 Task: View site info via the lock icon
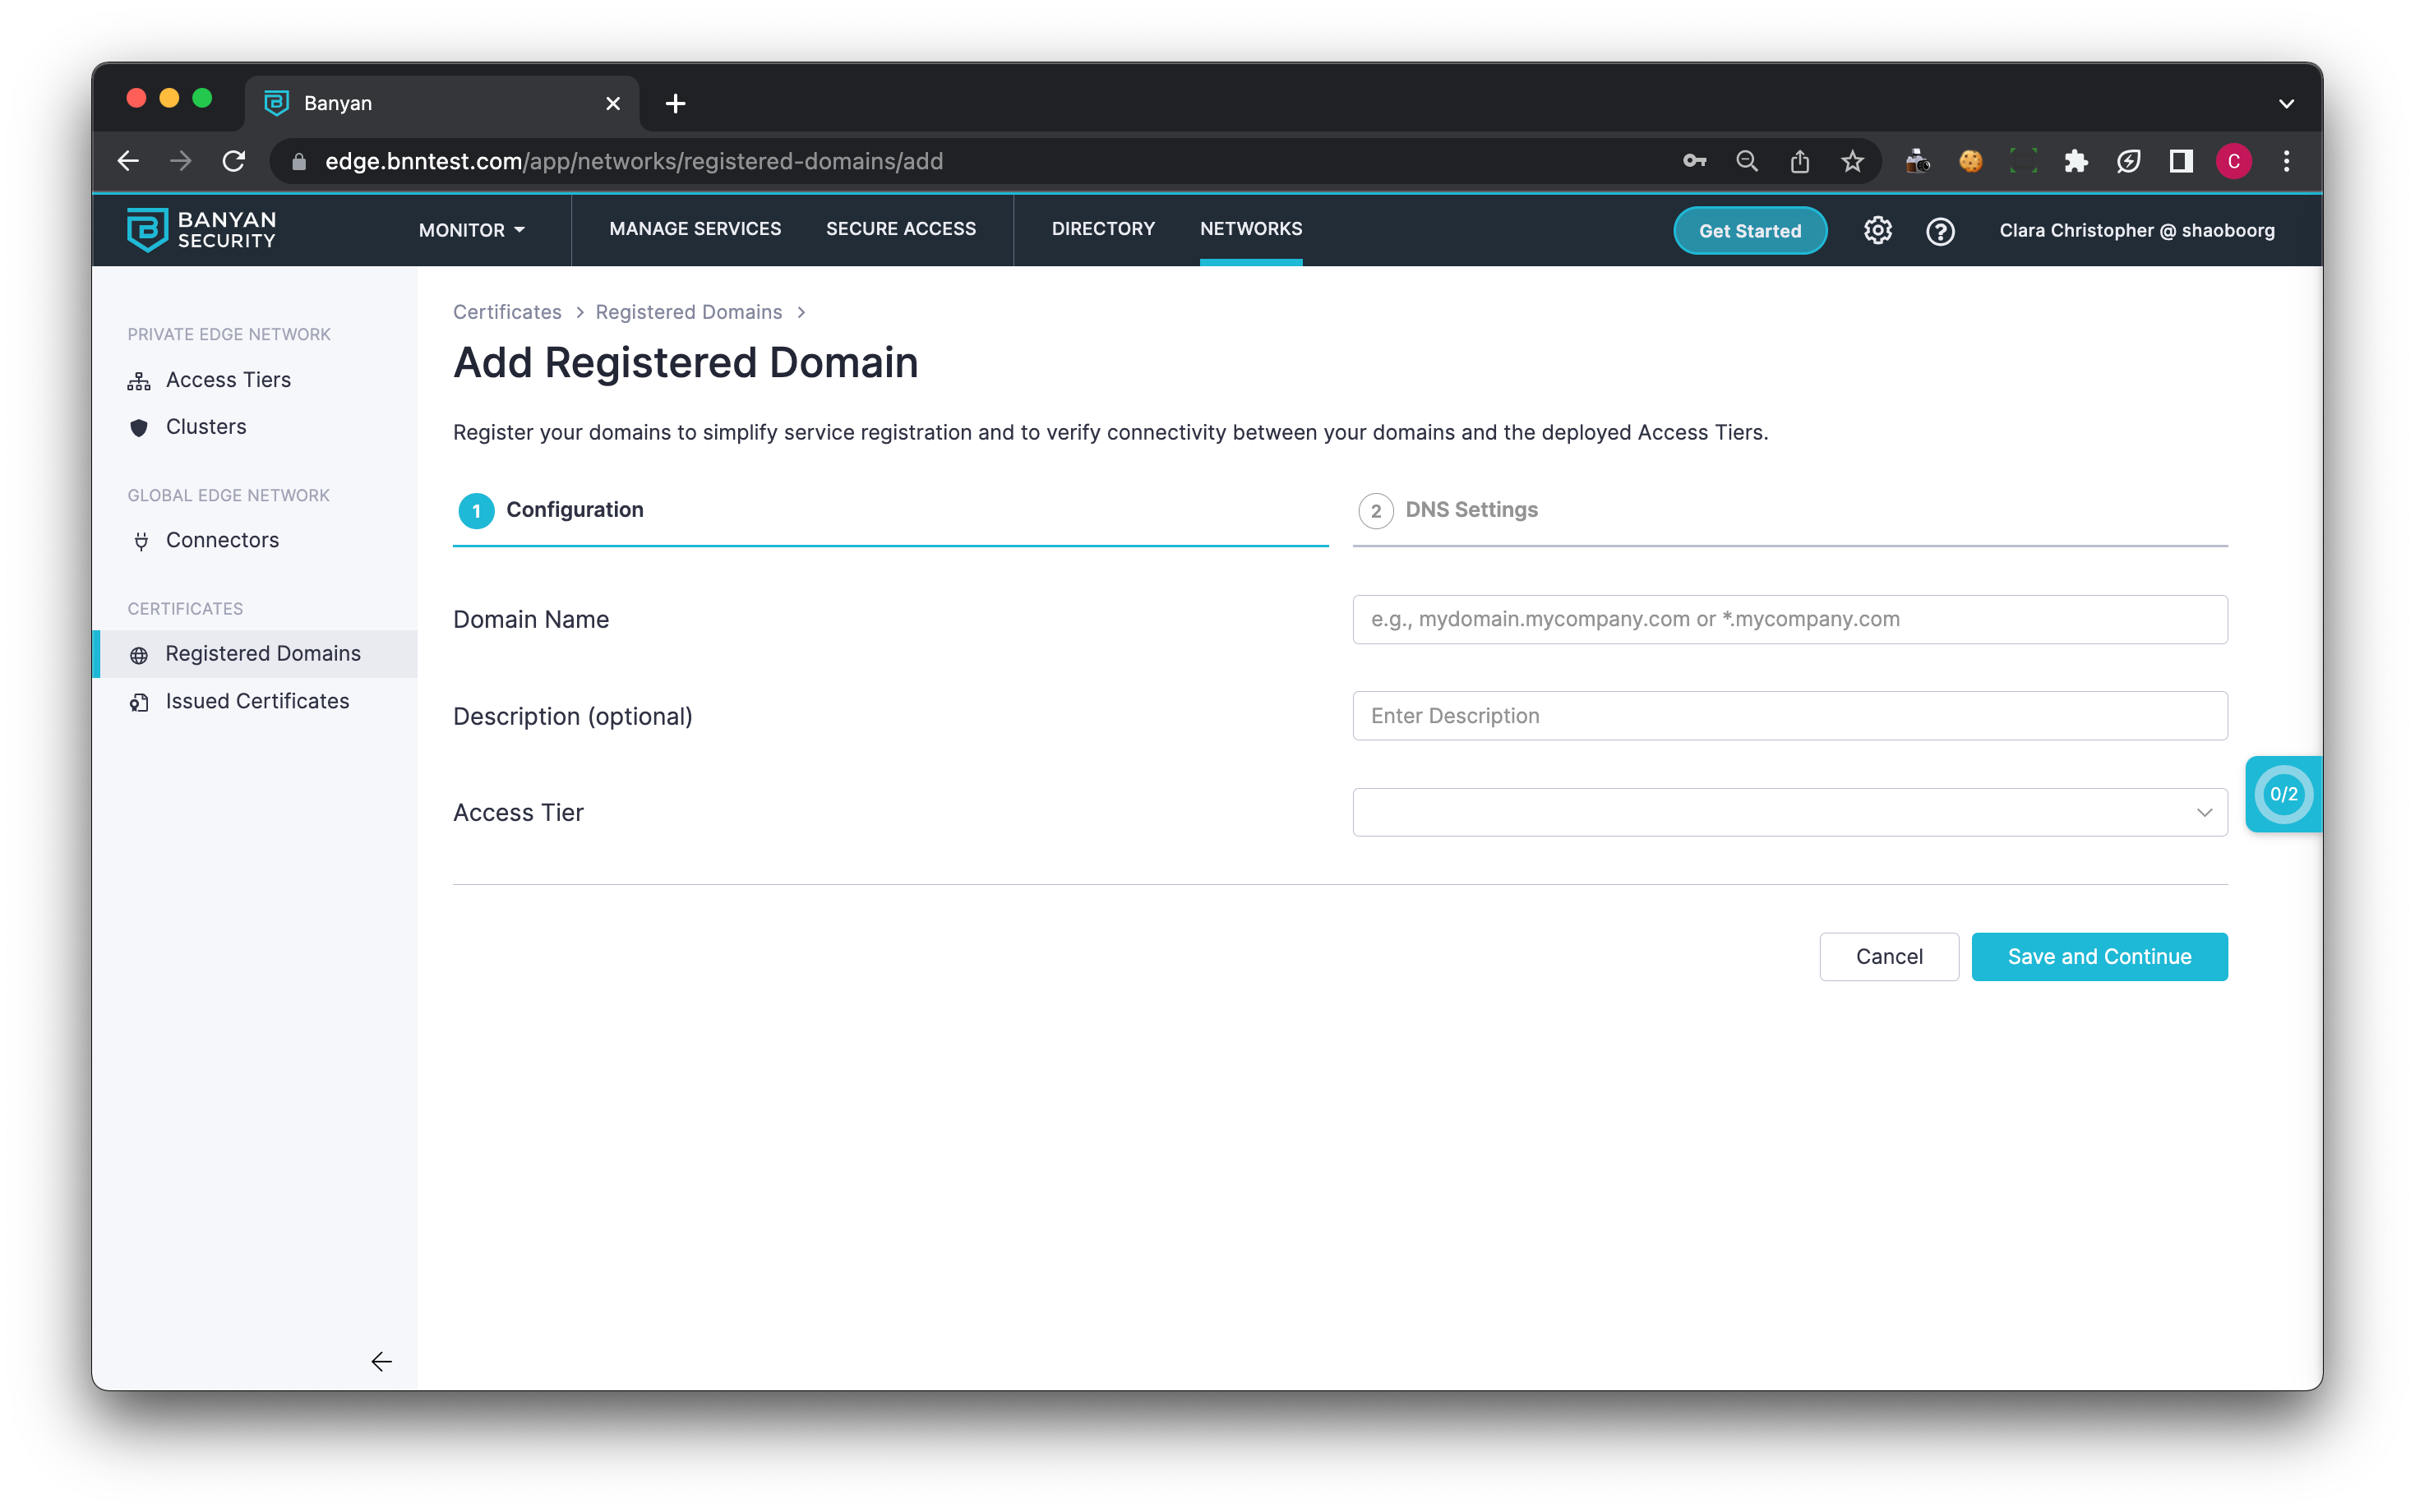(298, 161)
